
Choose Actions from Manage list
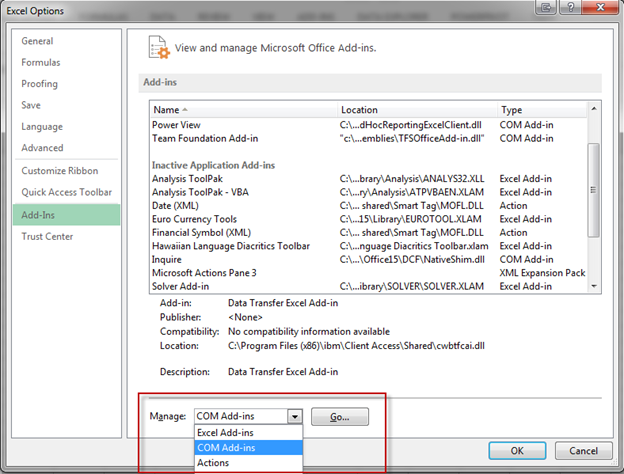(249, 463)
